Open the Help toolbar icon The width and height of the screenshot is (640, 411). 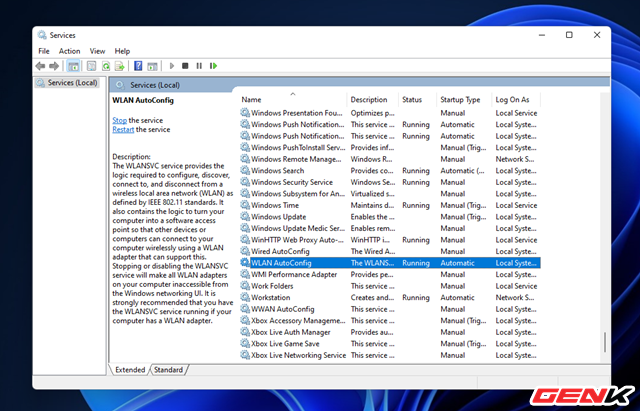click(138, 66)
